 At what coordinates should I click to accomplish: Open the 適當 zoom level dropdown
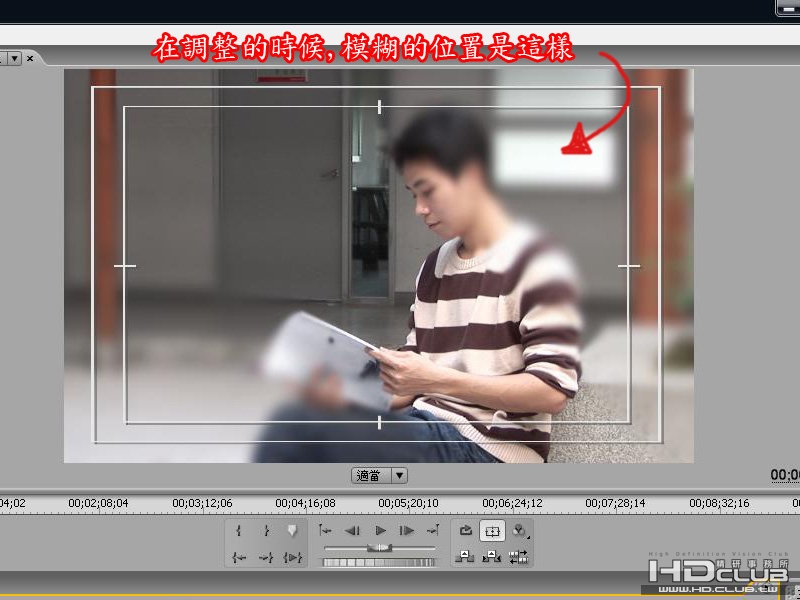pyautogui.click(x=379, y=476)
